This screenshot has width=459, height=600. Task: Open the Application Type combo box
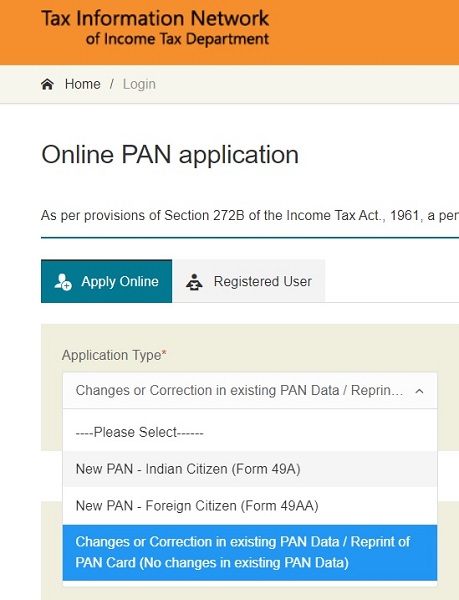pyautogui.click(x=250, y=390)
